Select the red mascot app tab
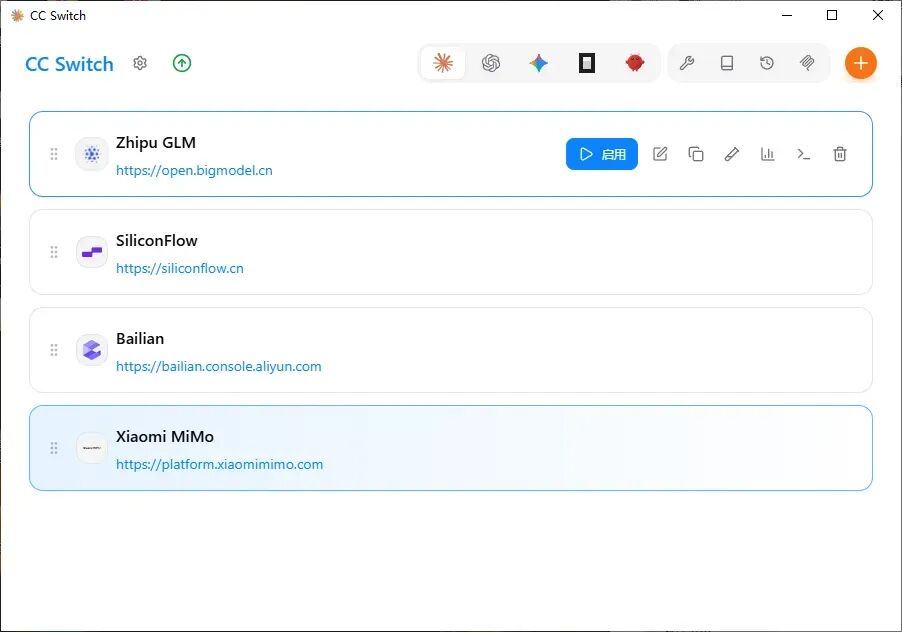 pyautogui.click(x=635, y=63)
